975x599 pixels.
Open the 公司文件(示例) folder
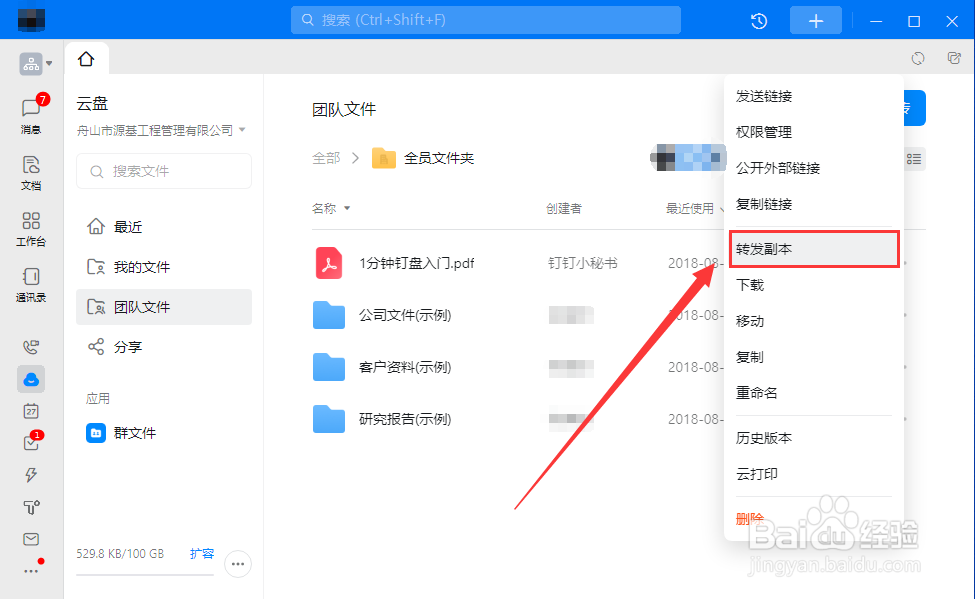[405, 315]
